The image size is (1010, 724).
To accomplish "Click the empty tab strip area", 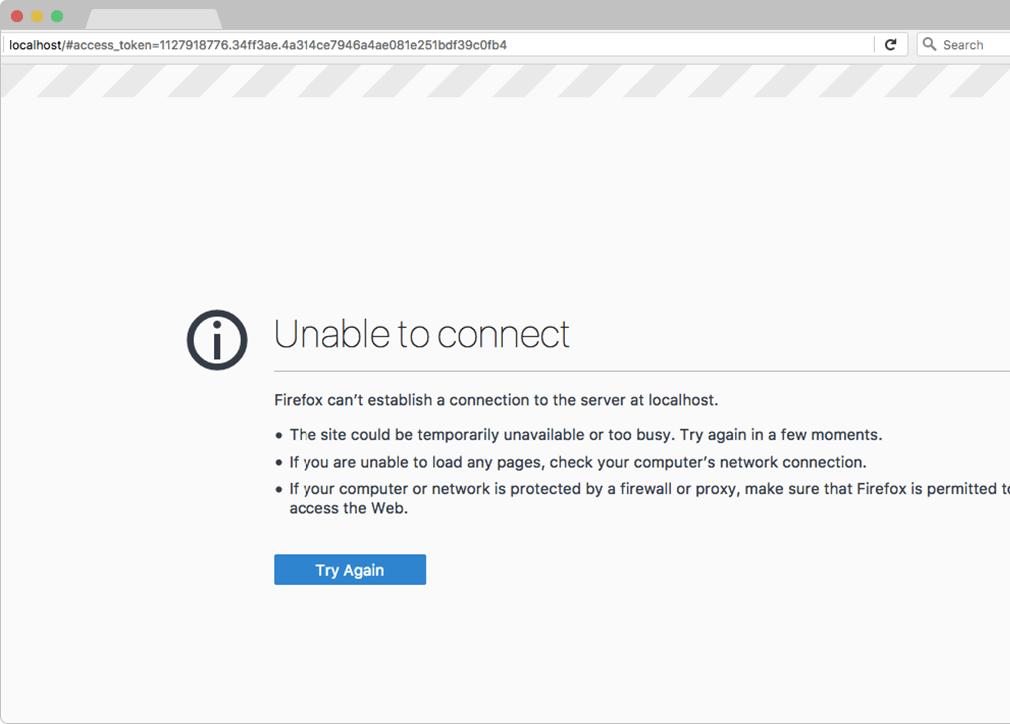I will pos(600,16).
